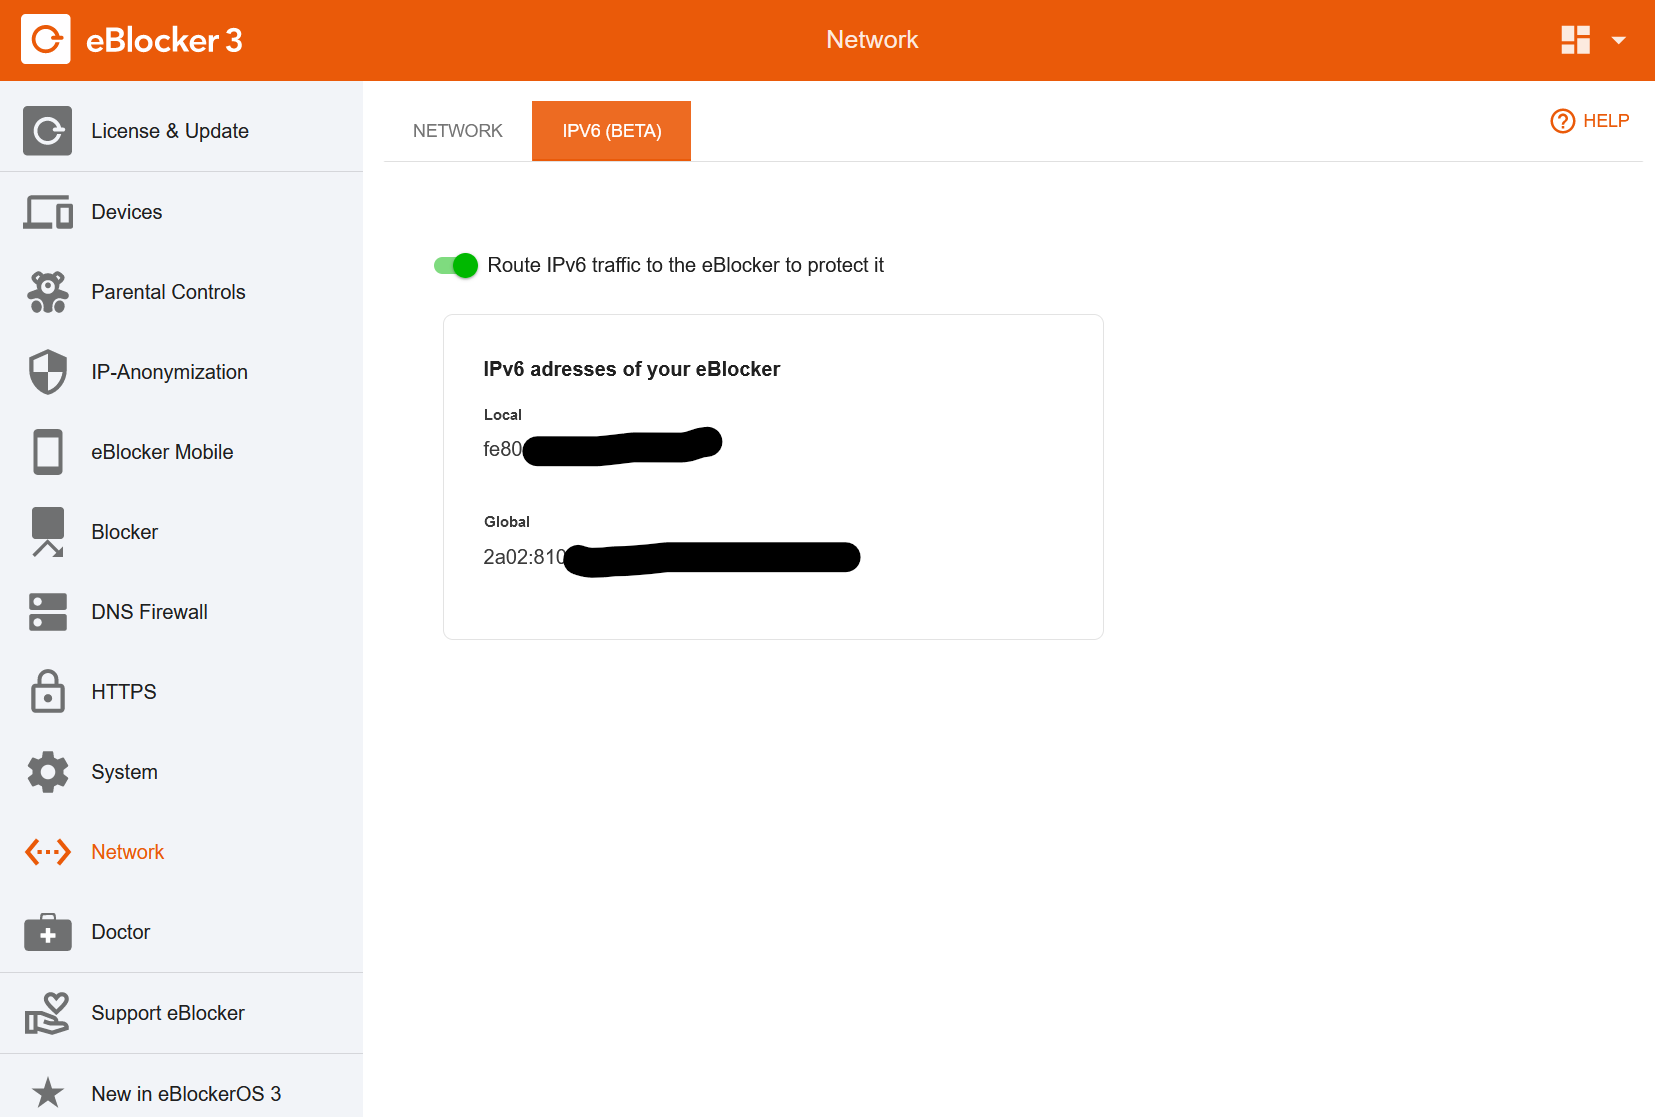Click the eBlocker Mobile phone icon

pos(47,452)
